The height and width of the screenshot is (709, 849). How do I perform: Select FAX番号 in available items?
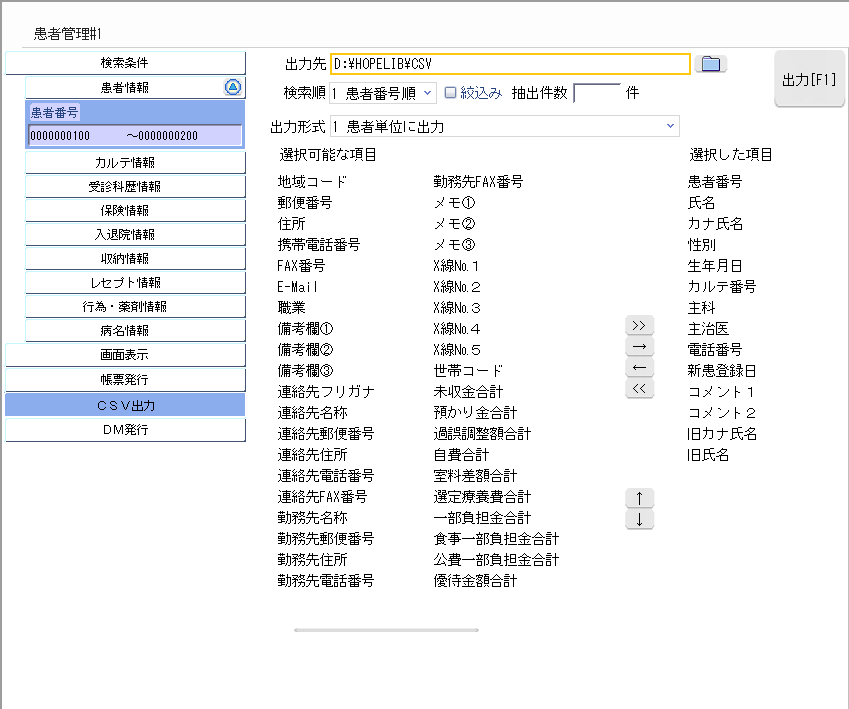coord(301,266)
